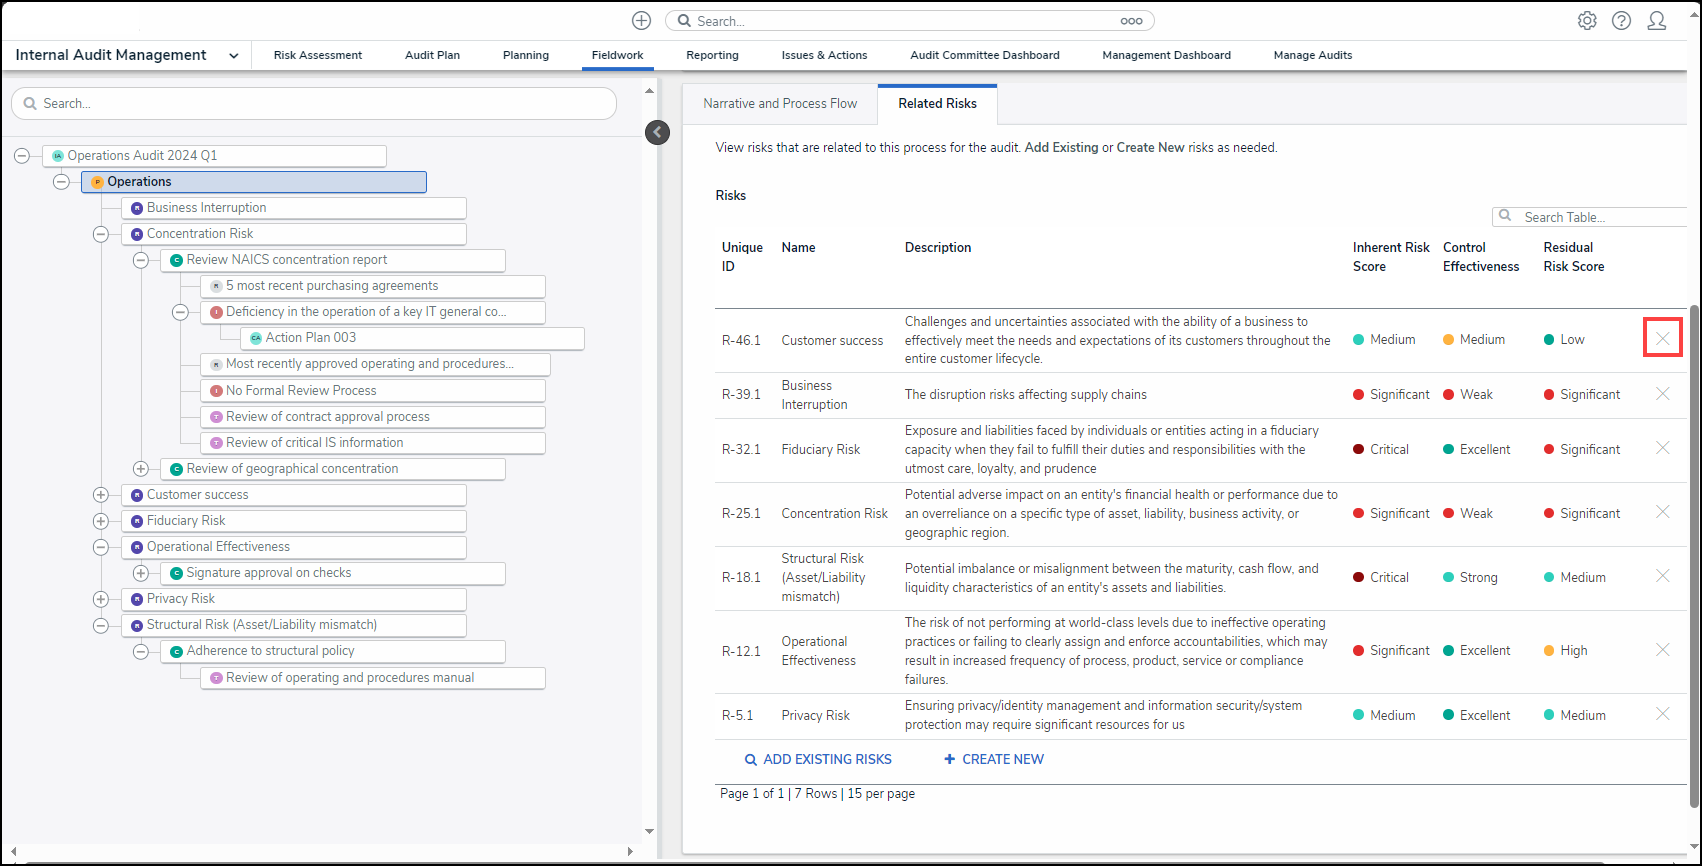This screenshot has height=866, width=1702.
Task: Click ADD EXISTING RISKS button
Action: (818, 759)
